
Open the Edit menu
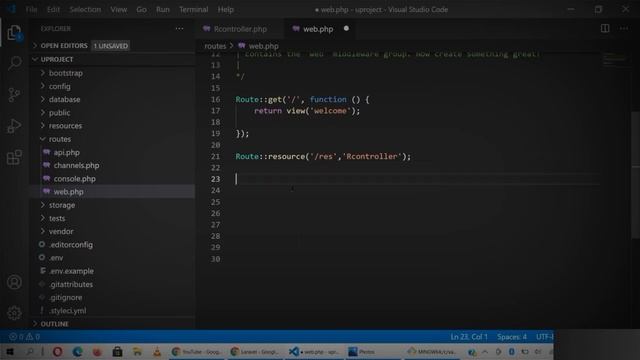(53, 9)
